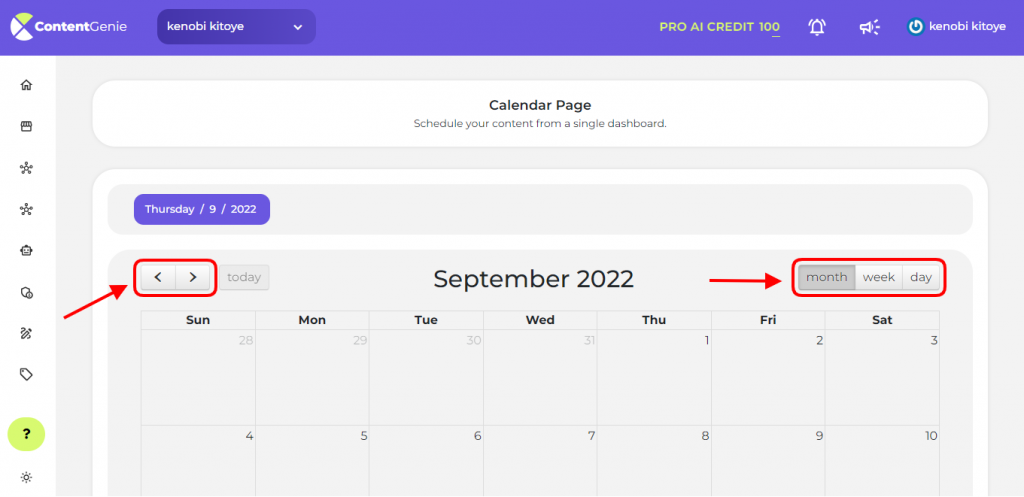Expand the kenobi kitoye workspace dropdown
The width and height of the screenshot is (1024, 497).
point(236,27)
